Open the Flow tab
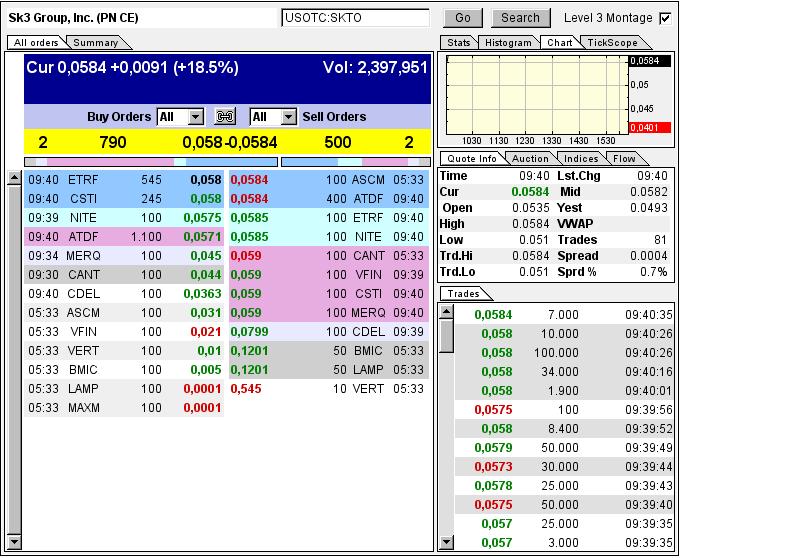The image size is (789, 558). coord(624,159)
